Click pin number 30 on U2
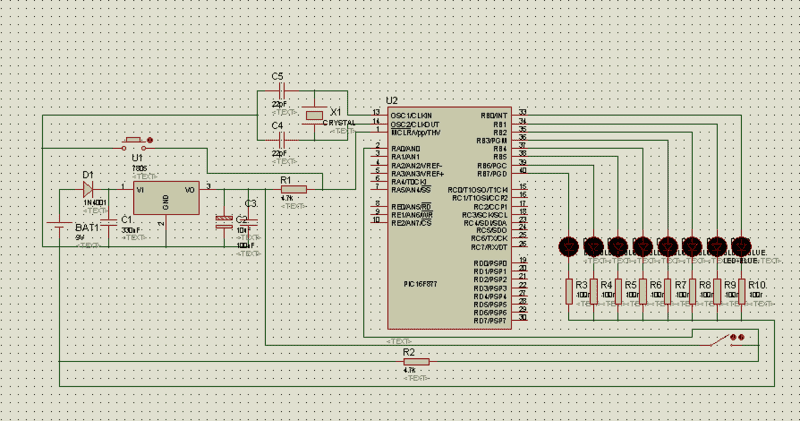The image size is (800, 421). point(522,317)
